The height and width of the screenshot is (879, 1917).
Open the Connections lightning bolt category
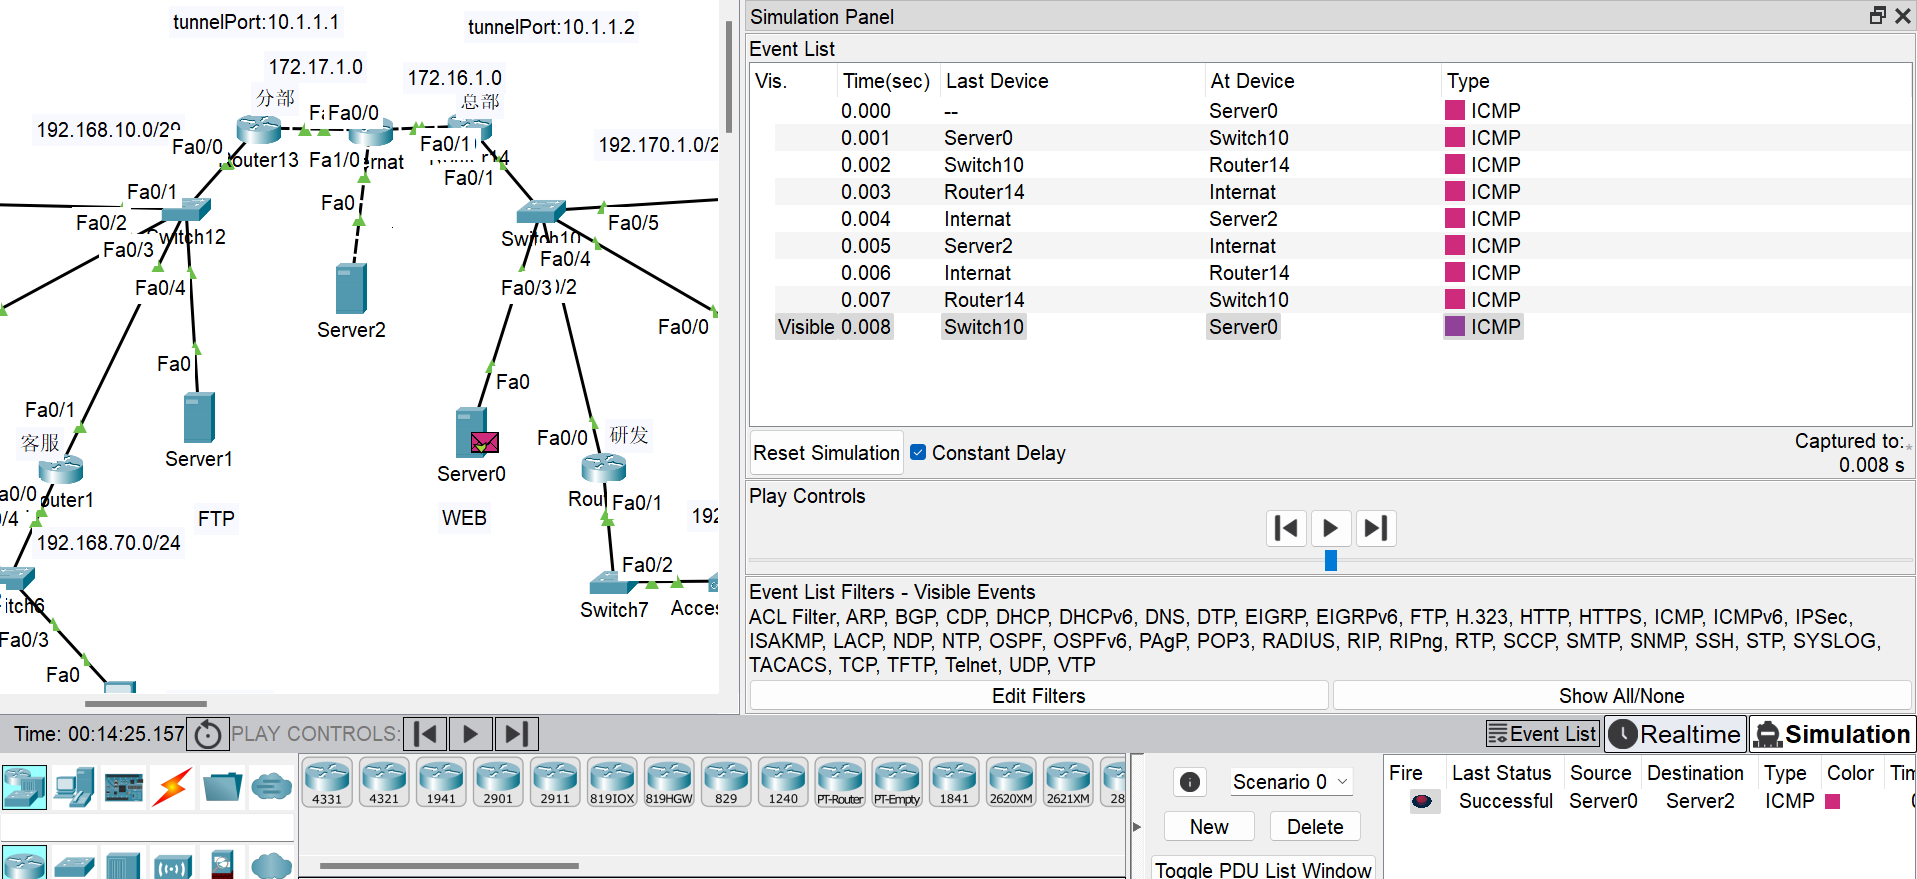pyautogui.click(x=172, y=787)
